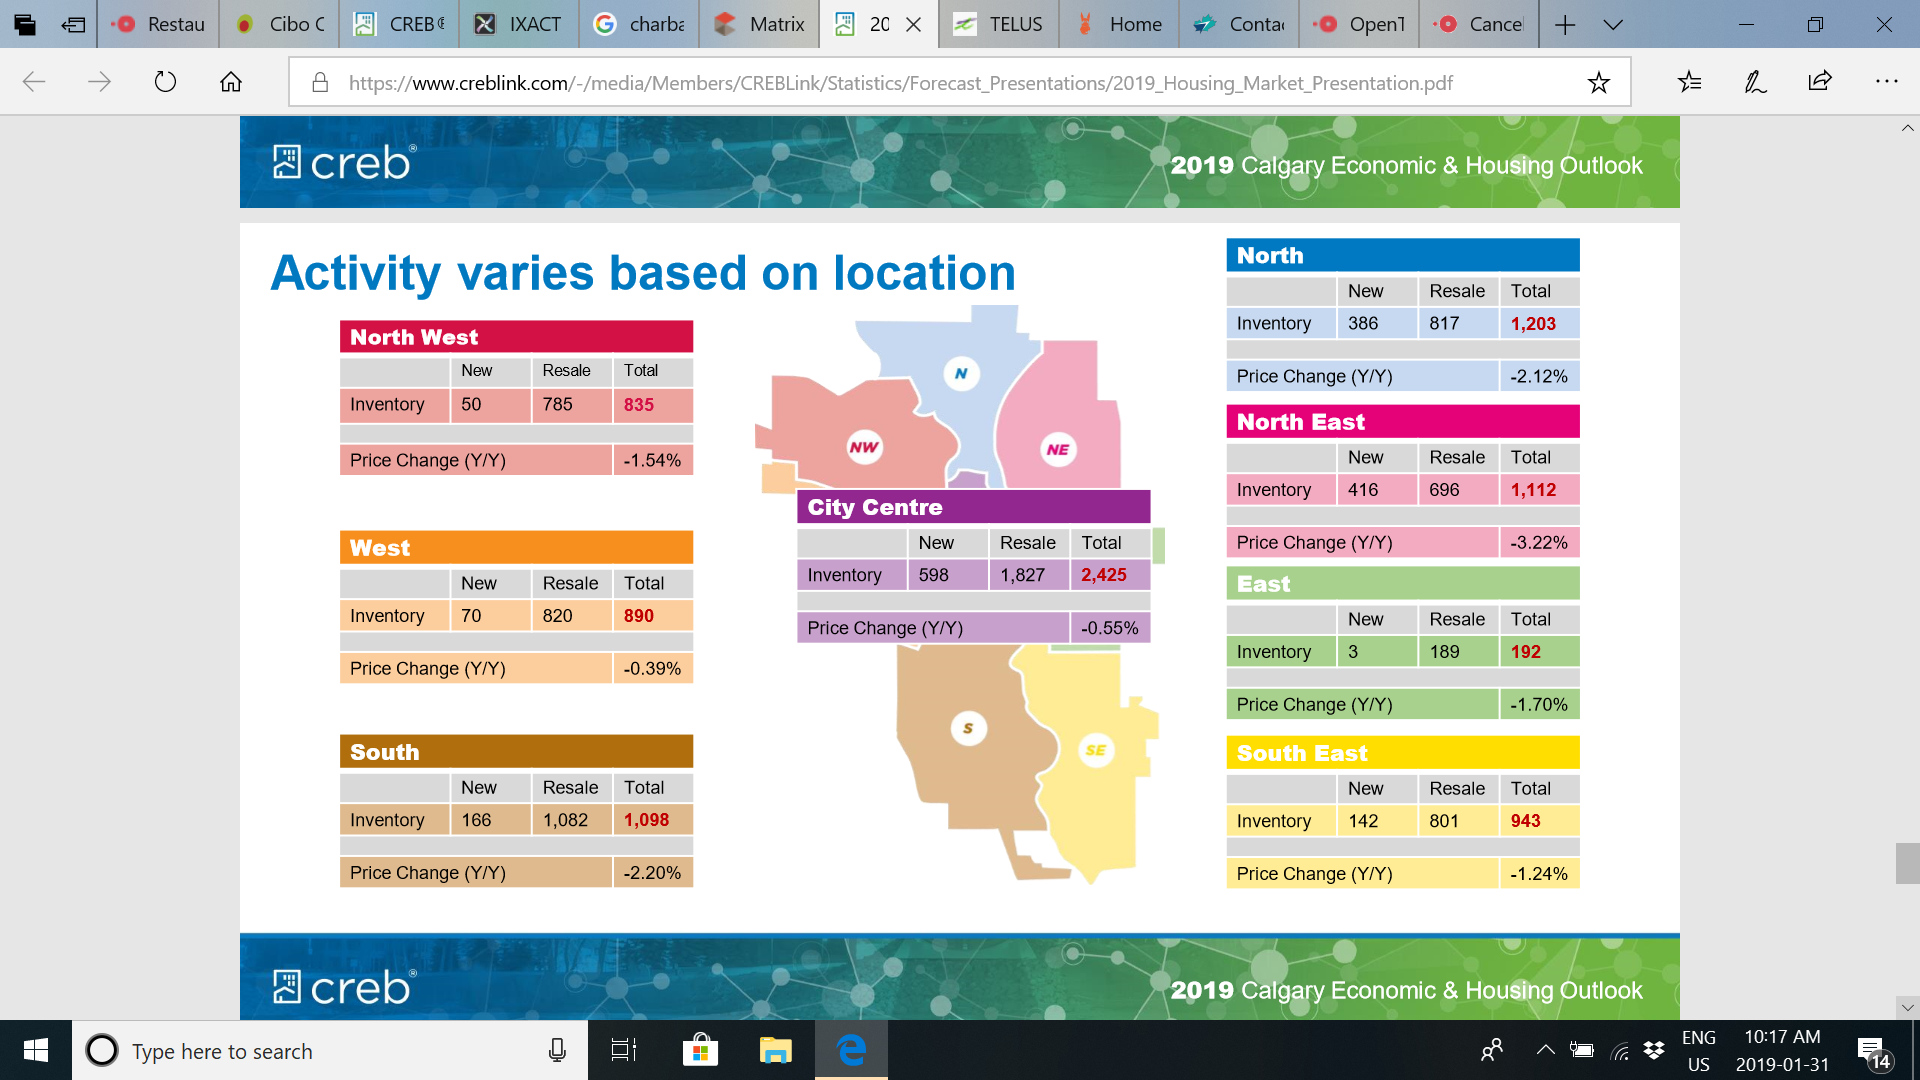Click the Set tabs aside icon
The height and width of the screenshot is (1080, 1920).
tap(72, 24)
